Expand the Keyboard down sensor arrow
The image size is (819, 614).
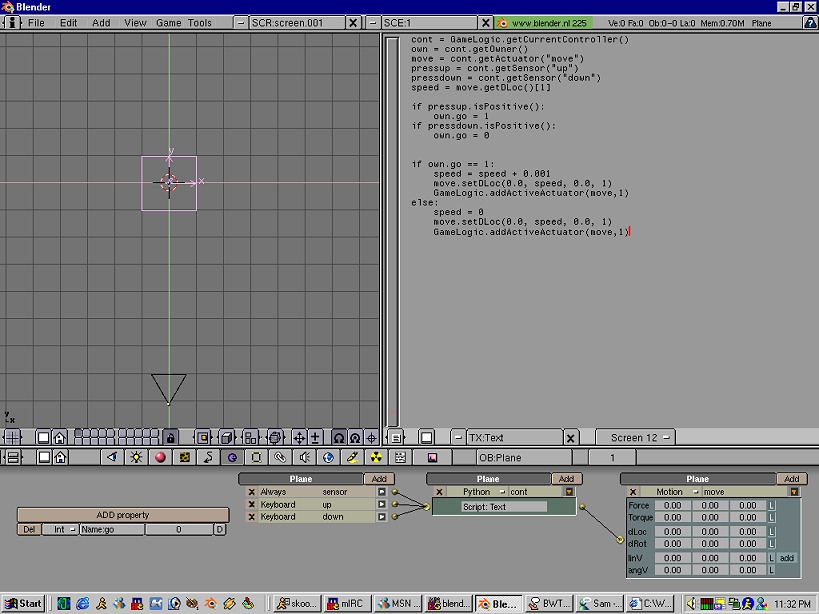(382, 517)
